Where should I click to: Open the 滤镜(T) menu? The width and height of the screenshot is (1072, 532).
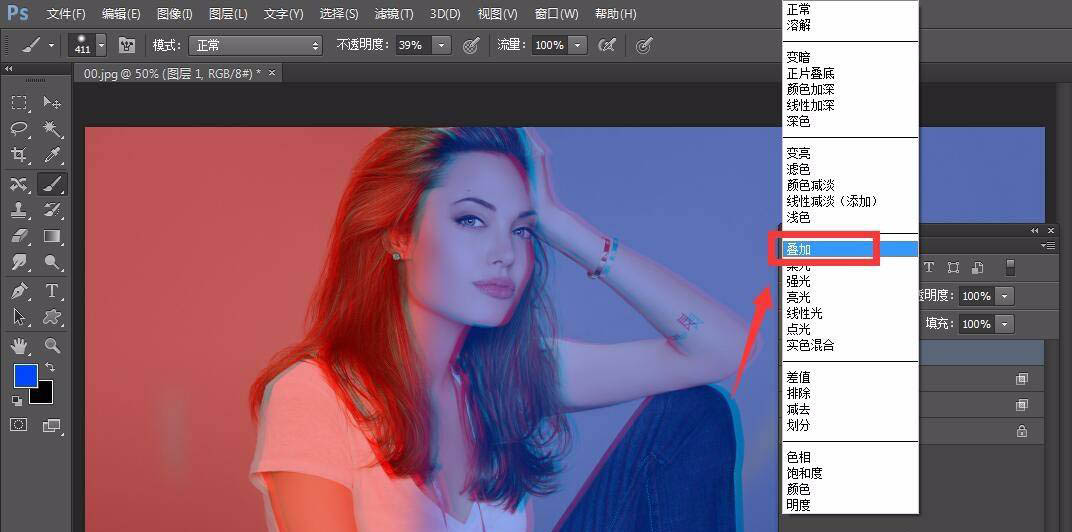pyautogui.click(x=393, y=14)
